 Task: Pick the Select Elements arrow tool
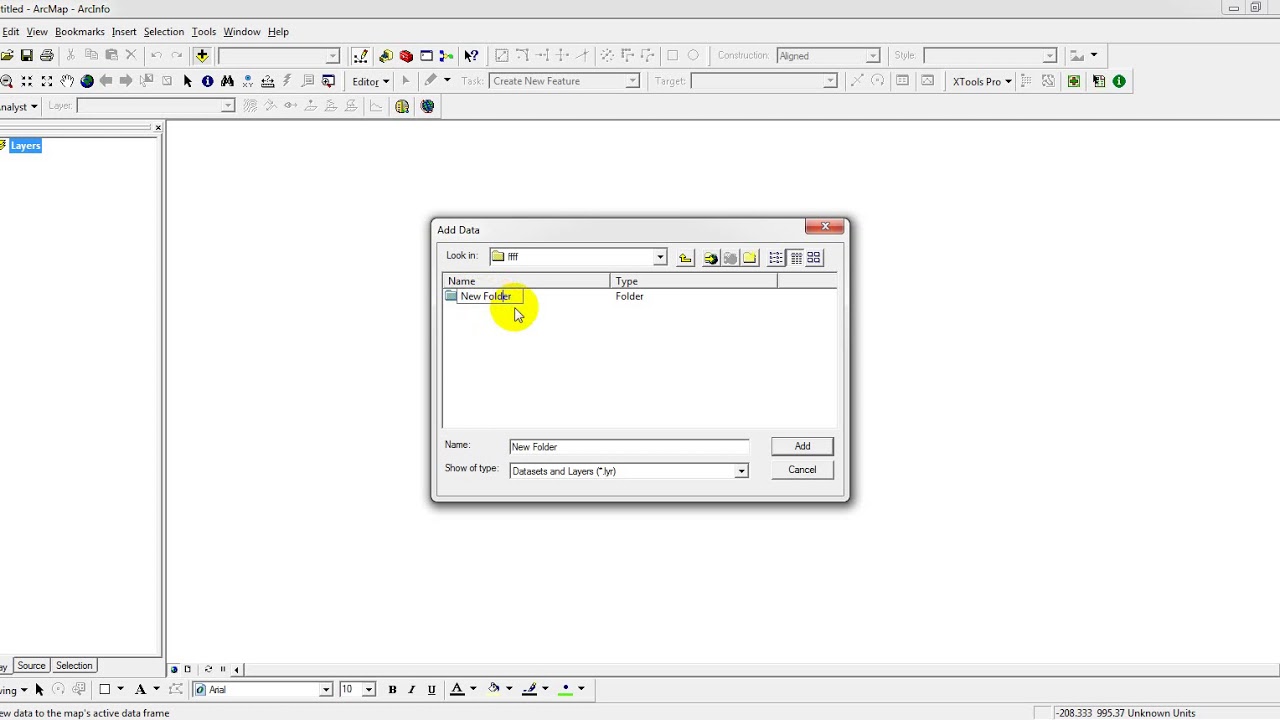click(187, 81)
